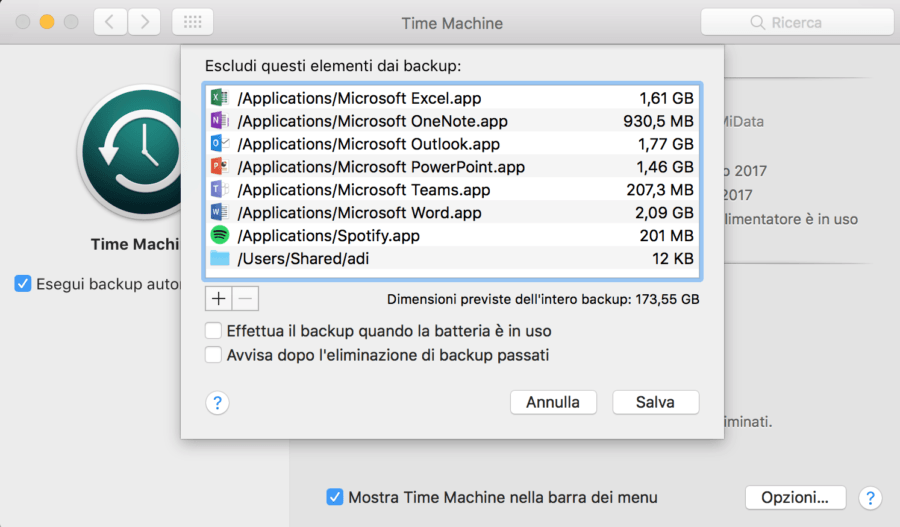Show all preferences grid button

tap(193, 22)
